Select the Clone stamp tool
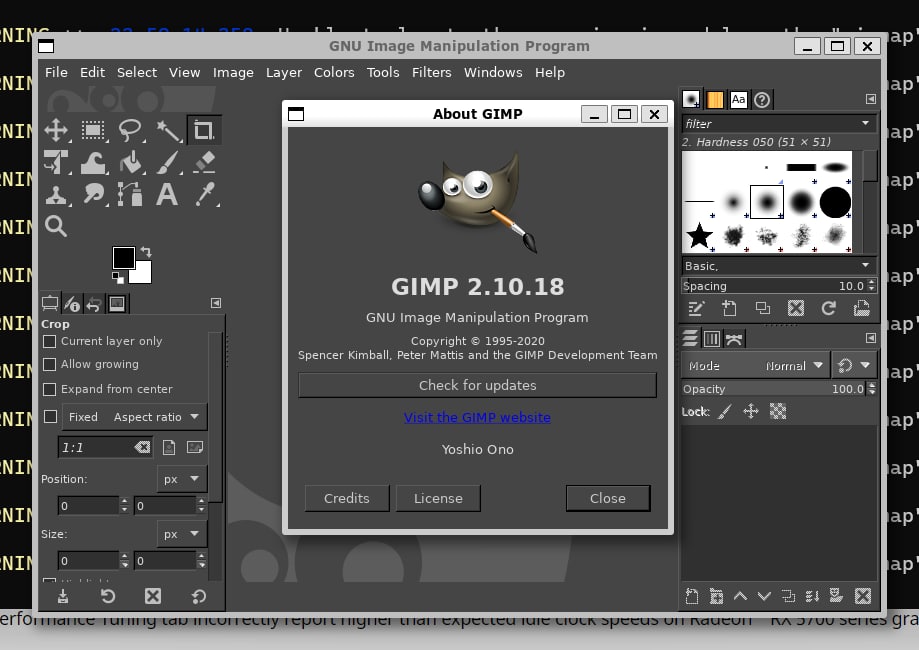Image resolution: width=919 pixels, height=650 pixels. pyautogui.click(x=56, y=195)
